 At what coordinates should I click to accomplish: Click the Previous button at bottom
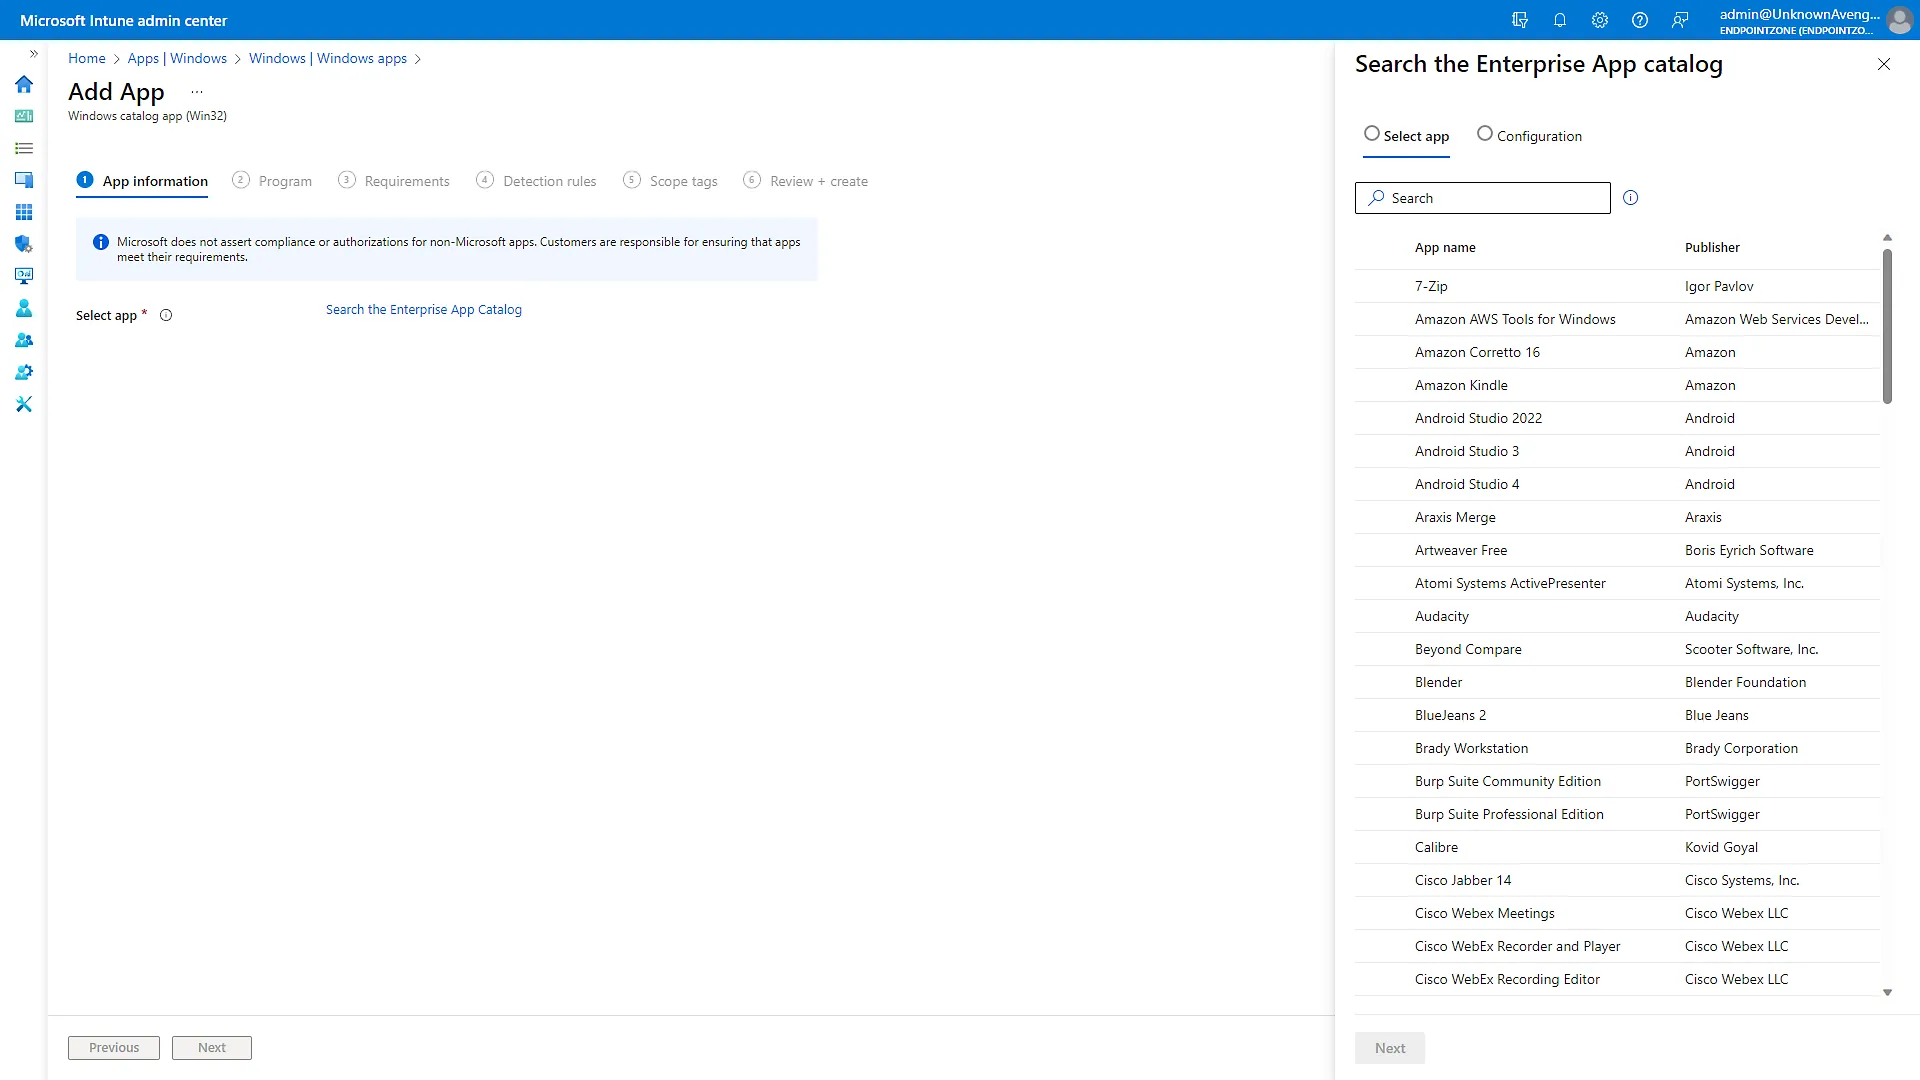click(x=113, y=1047)
